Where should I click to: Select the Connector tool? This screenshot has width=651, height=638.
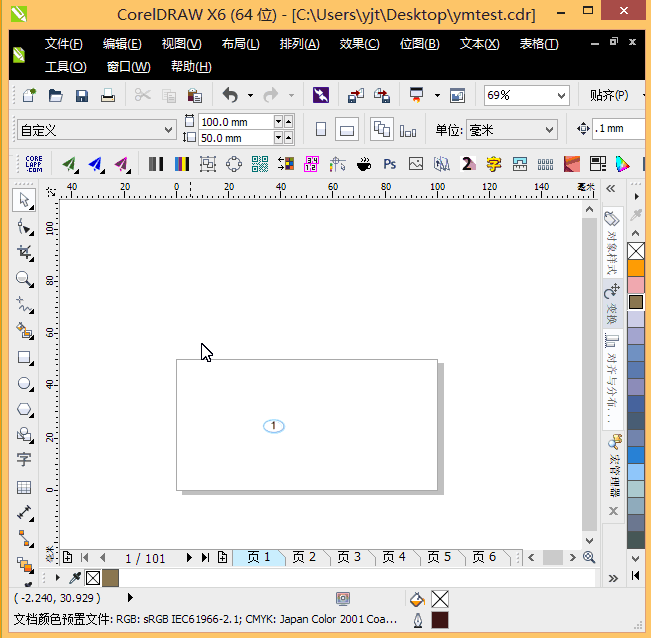click(x=24, y=538)
